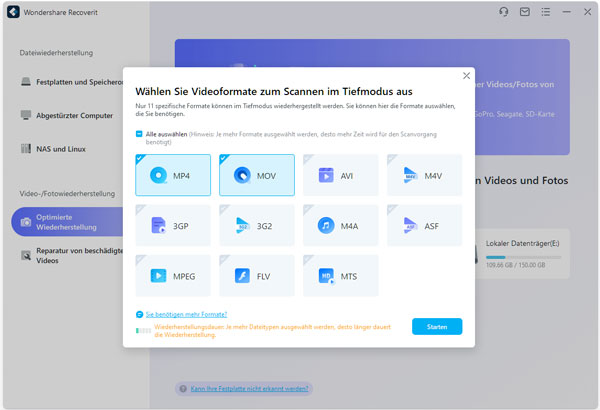The image size is (600, 410).
Task: Click the camera icon beside Optimierte Wiederherstellung
Action: 26,222
